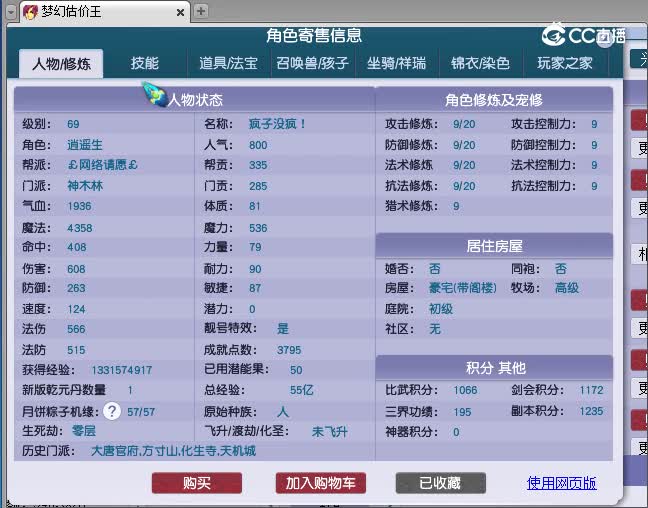This screenshot has width=648, height=508.
Task: Open the 技能 tab
Action: click(145, 63)
